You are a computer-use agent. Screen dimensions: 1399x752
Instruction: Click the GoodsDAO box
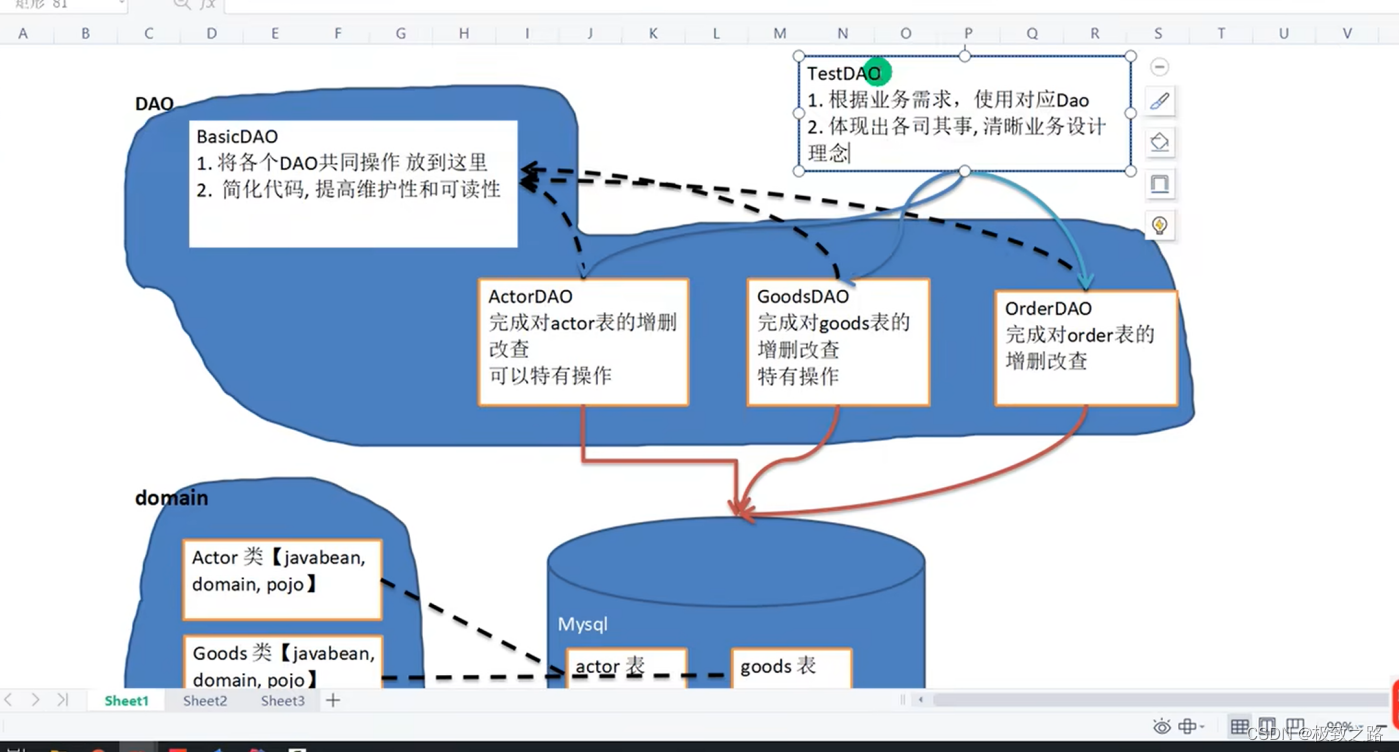click(x=838, y=342)
